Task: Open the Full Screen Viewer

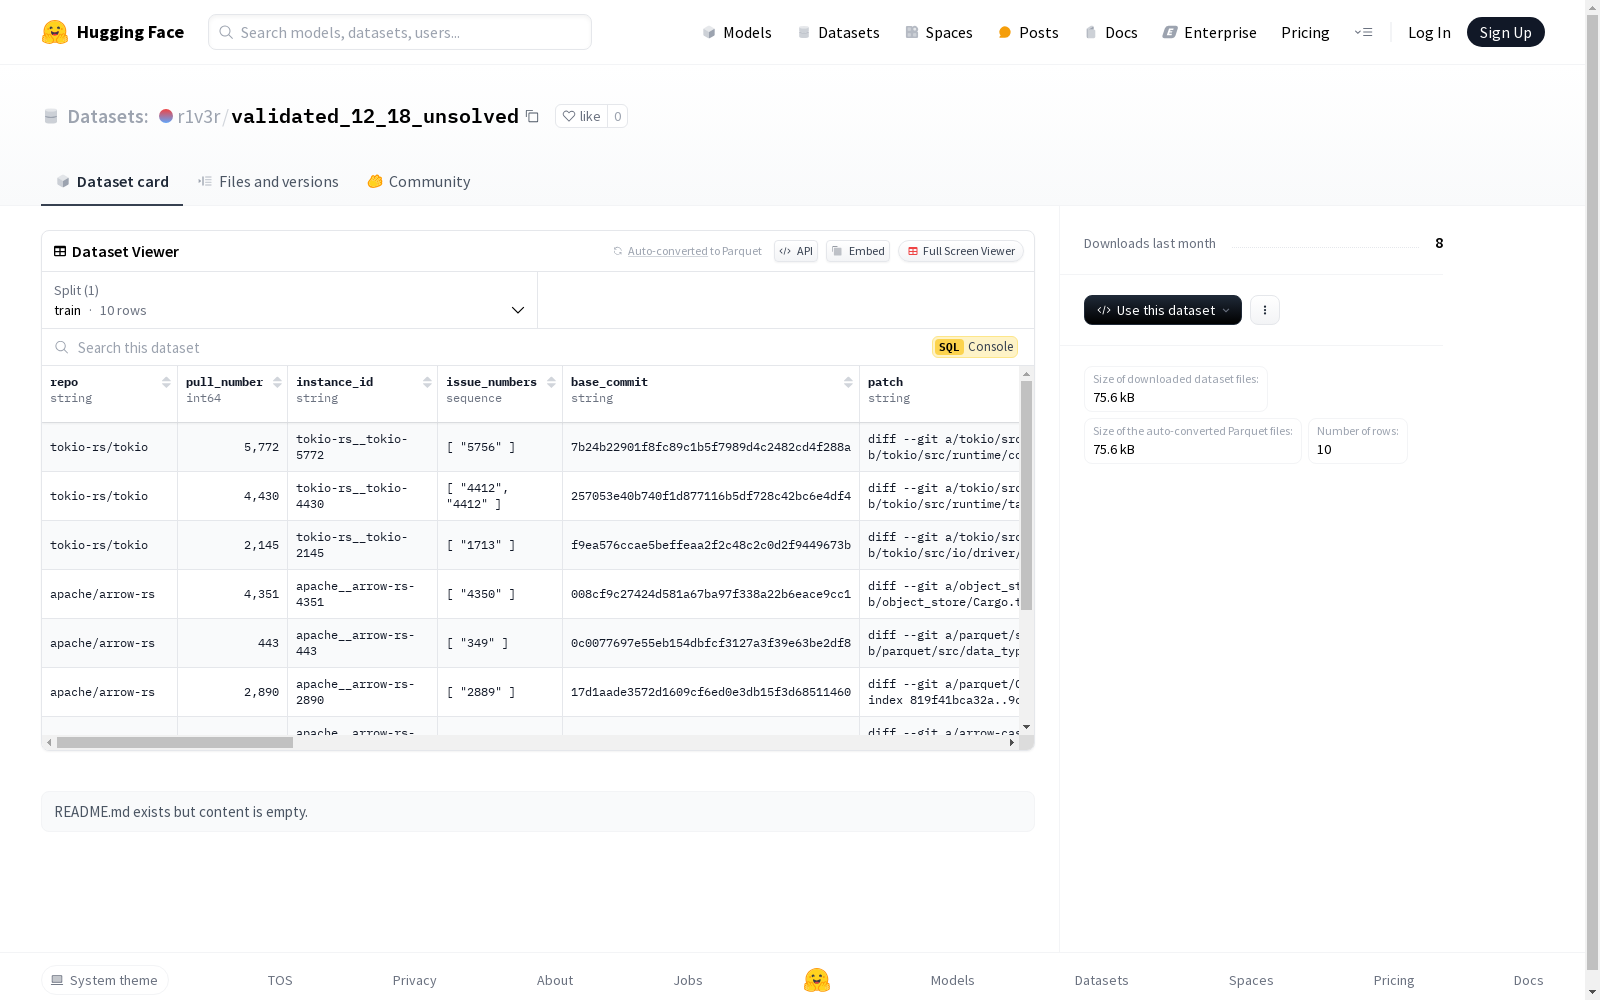Action: pos(961,251)
